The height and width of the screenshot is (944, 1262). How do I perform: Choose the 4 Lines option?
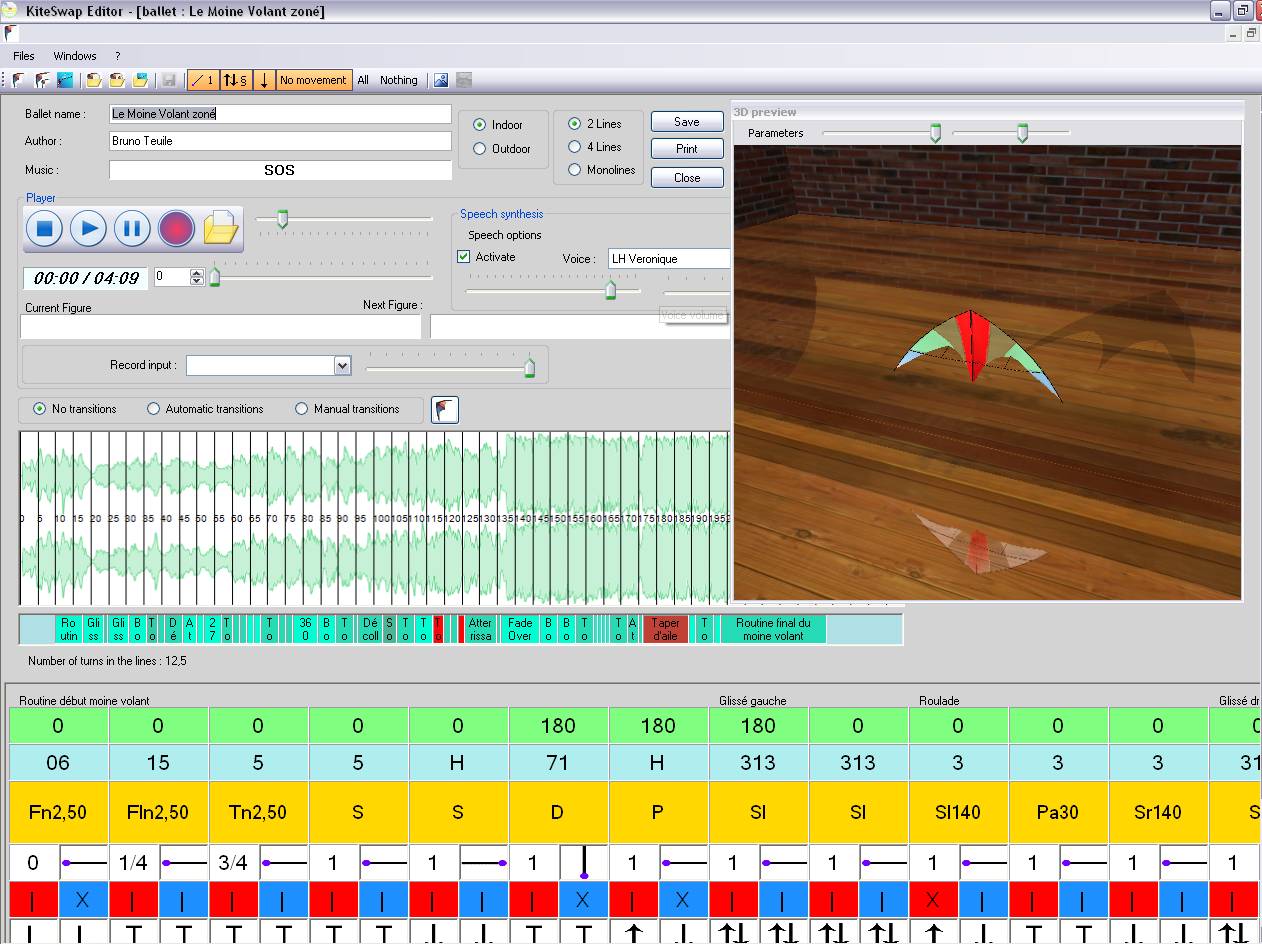click(574, 147)
